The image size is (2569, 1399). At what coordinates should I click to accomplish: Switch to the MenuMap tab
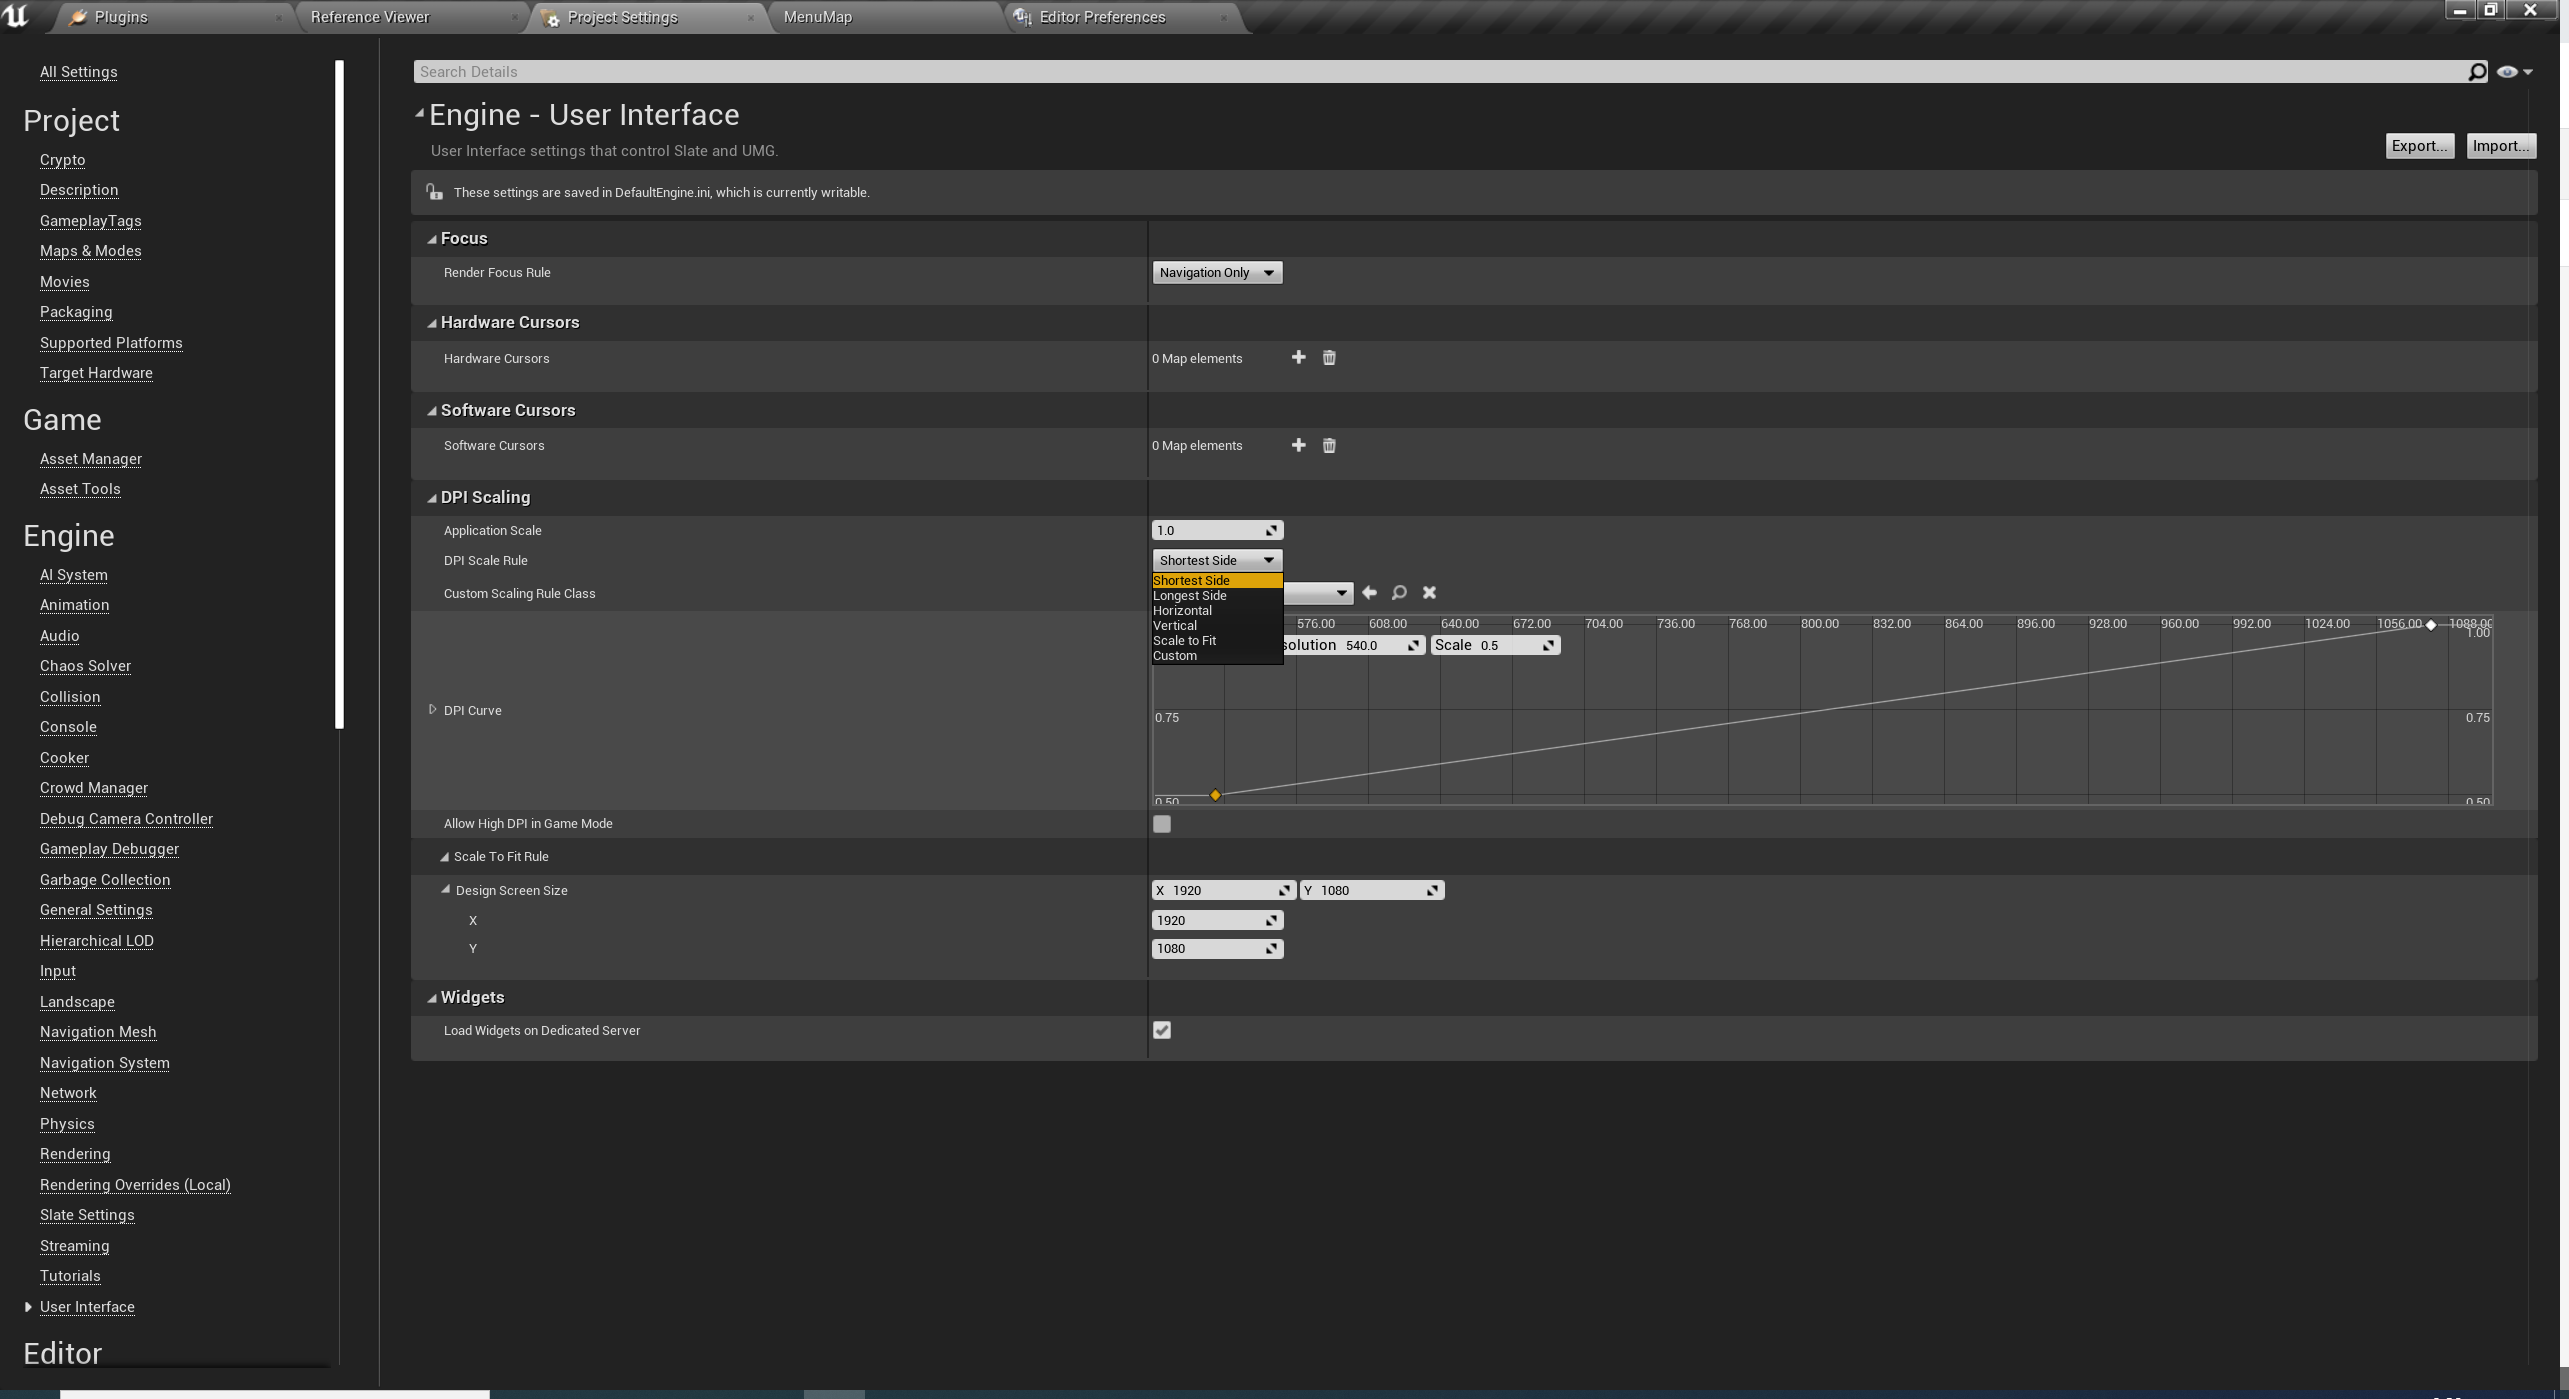(x=818, y=17)
